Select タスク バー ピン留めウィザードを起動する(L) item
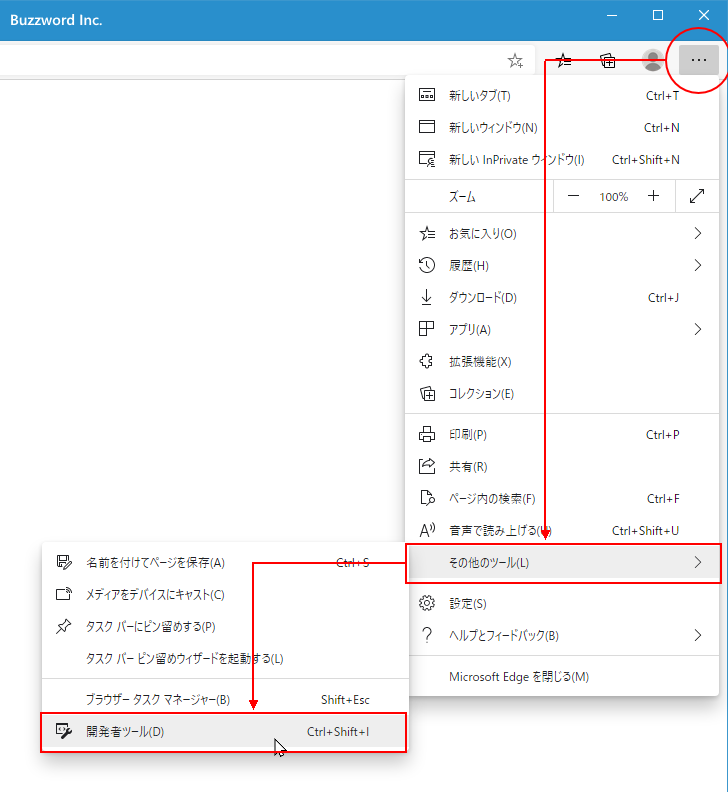Screen dimensions: 728x792 pyautogui.click(x=224, y=659)
